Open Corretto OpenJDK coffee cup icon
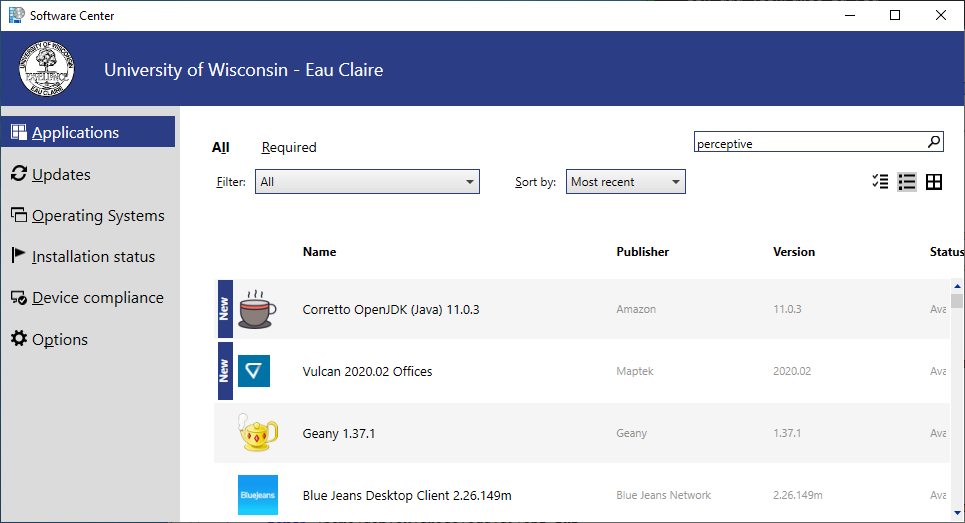This screenshot has height=523, width=965. tap(257, 310)
